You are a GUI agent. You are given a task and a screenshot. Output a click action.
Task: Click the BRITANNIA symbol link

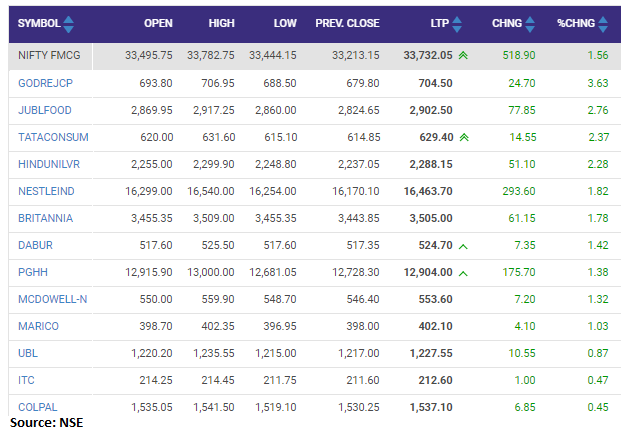[45, 217]
